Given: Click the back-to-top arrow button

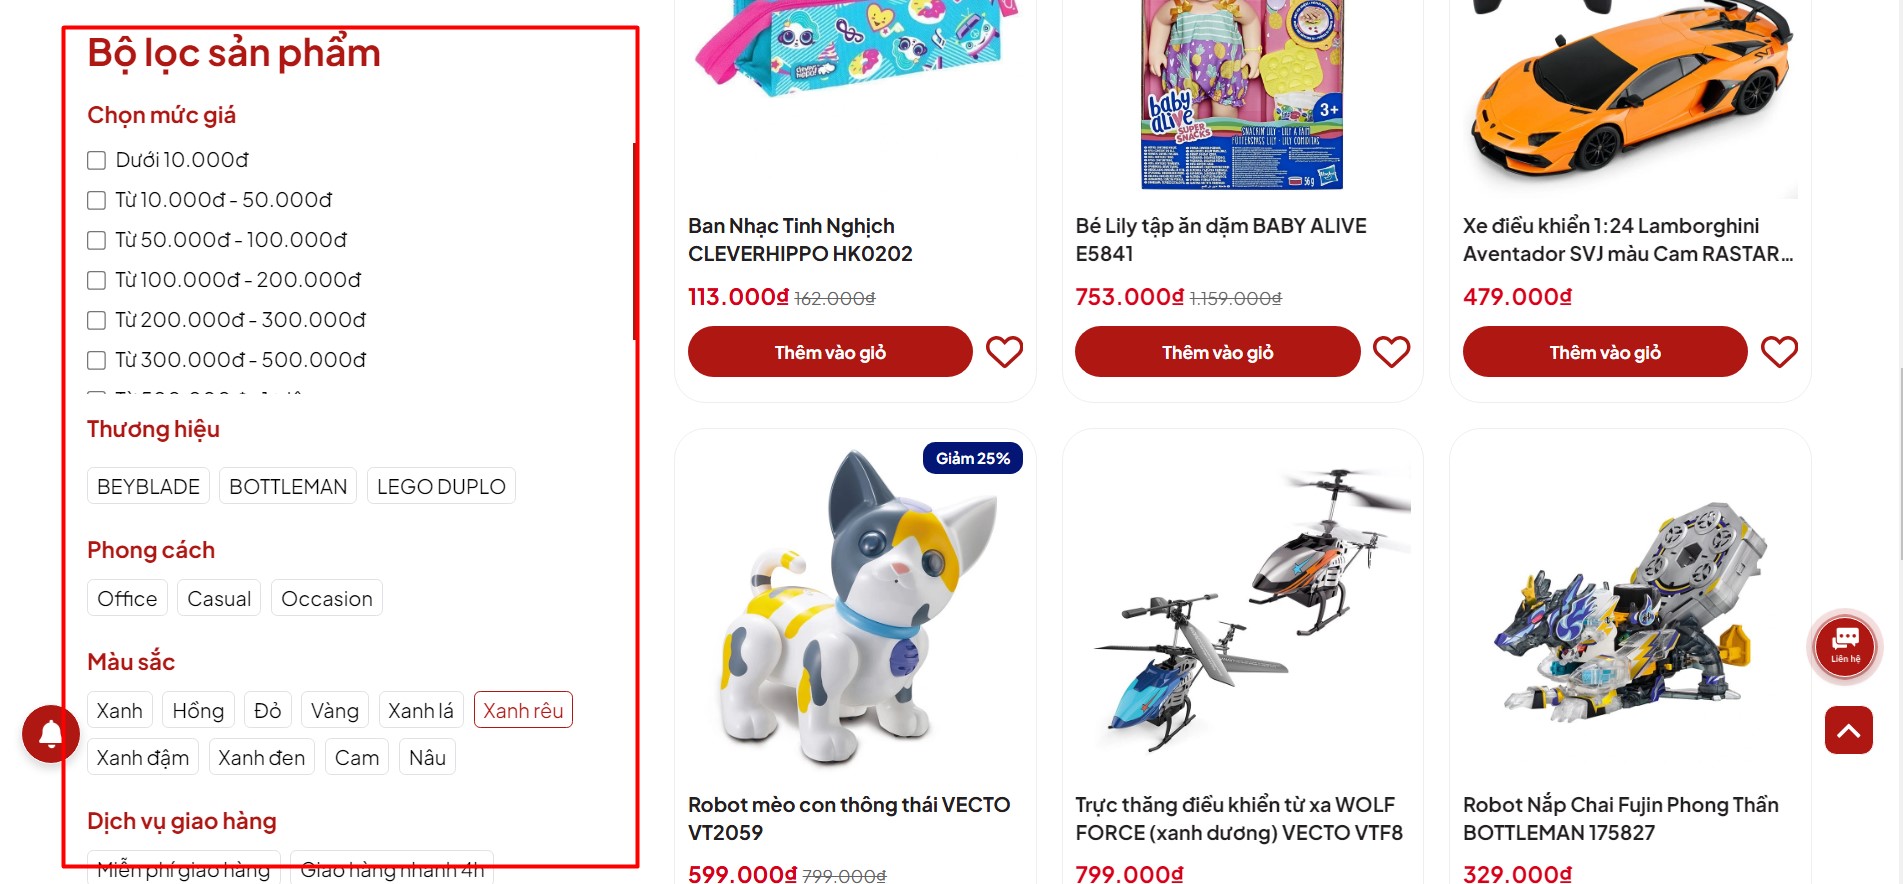Looking at the screenshot, I should pos(1848,730).
